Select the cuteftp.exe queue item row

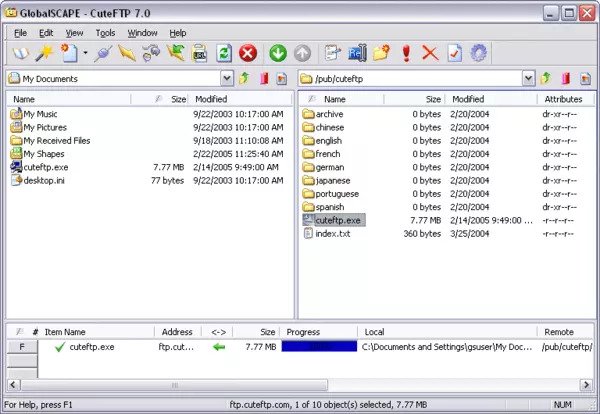[x=316, y=347]
